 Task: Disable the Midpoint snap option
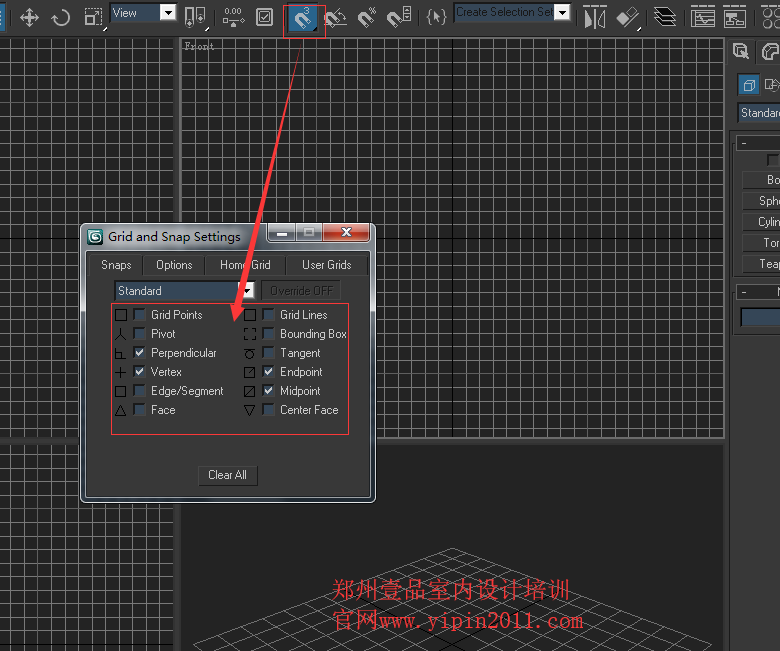point(268,391)
